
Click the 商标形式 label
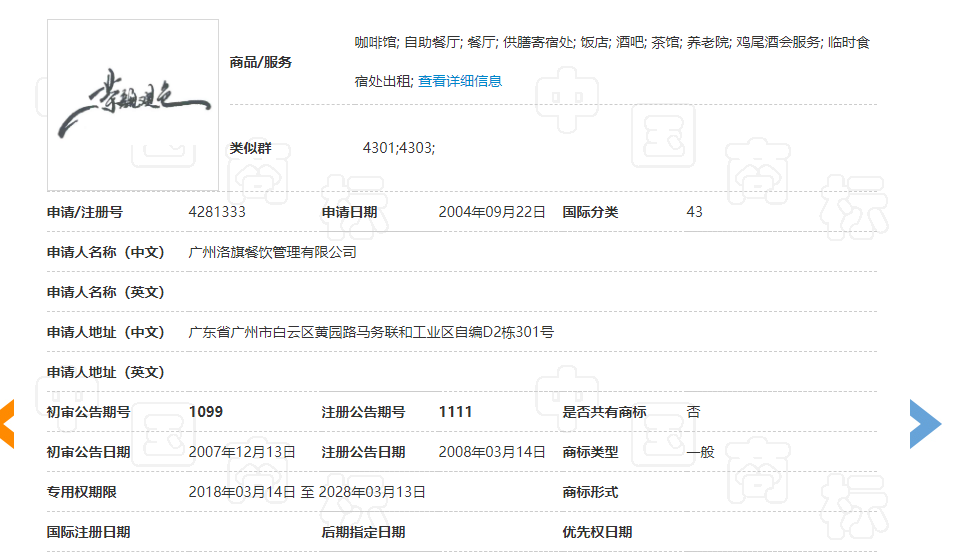coord(590,492)
